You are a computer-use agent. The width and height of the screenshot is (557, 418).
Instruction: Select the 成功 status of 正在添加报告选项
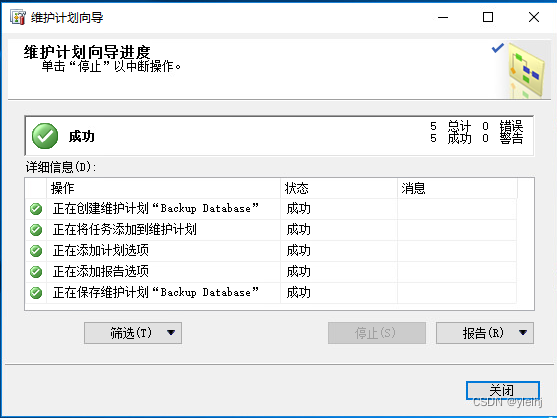(x=298, y=272)
